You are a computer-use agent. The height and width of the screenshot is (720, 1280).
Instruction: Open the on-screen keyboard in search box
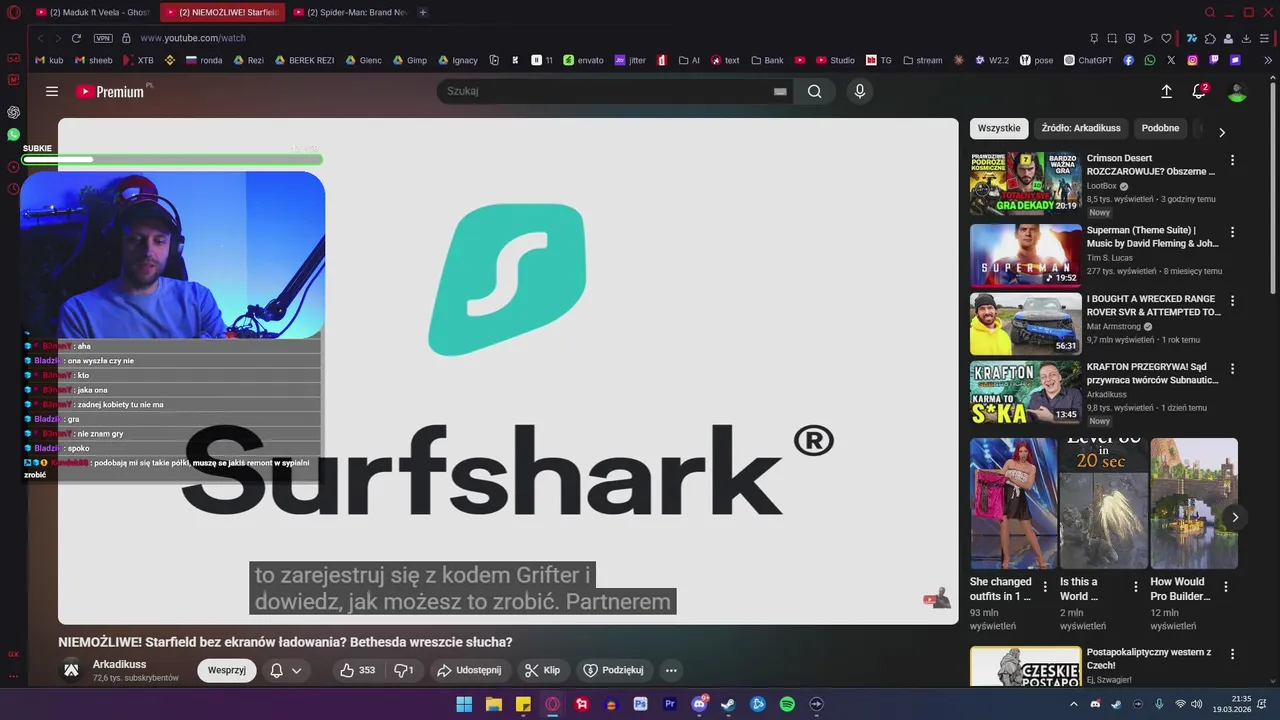pos(780,91)
